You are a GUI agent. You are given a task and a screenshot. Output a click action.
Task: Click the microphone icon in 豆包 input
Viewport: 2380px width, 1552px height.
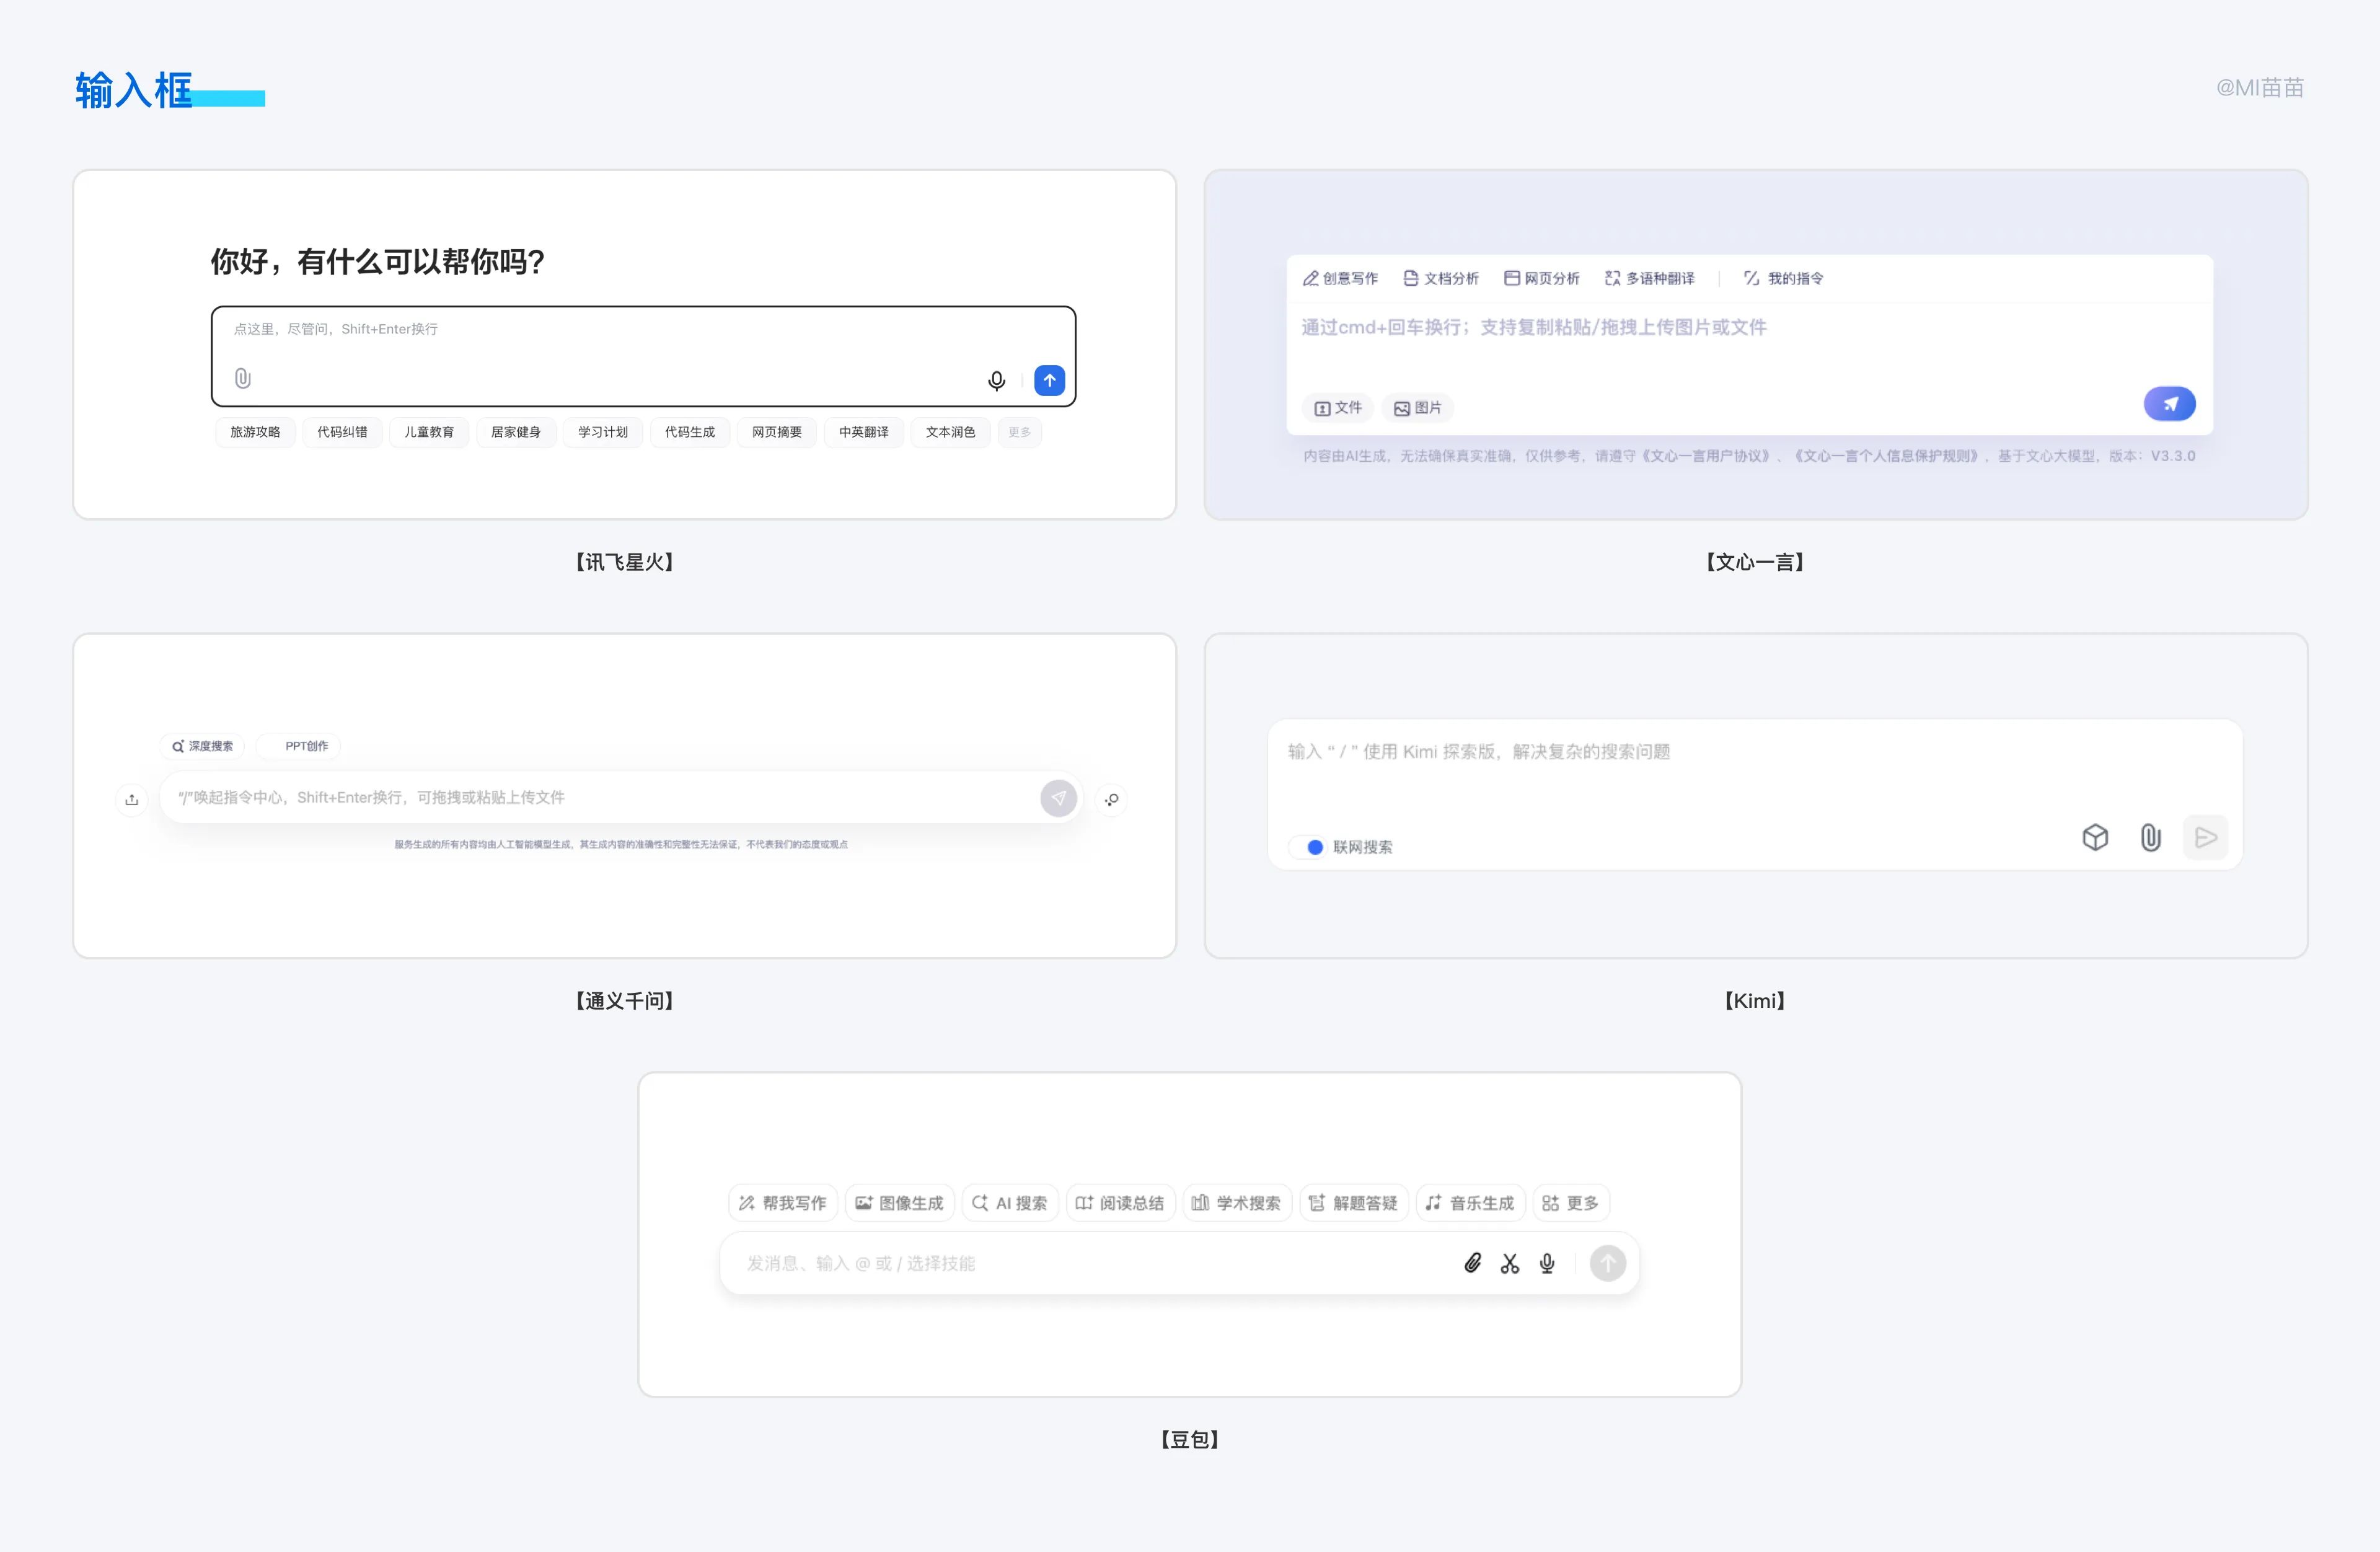(1547, 1264)
